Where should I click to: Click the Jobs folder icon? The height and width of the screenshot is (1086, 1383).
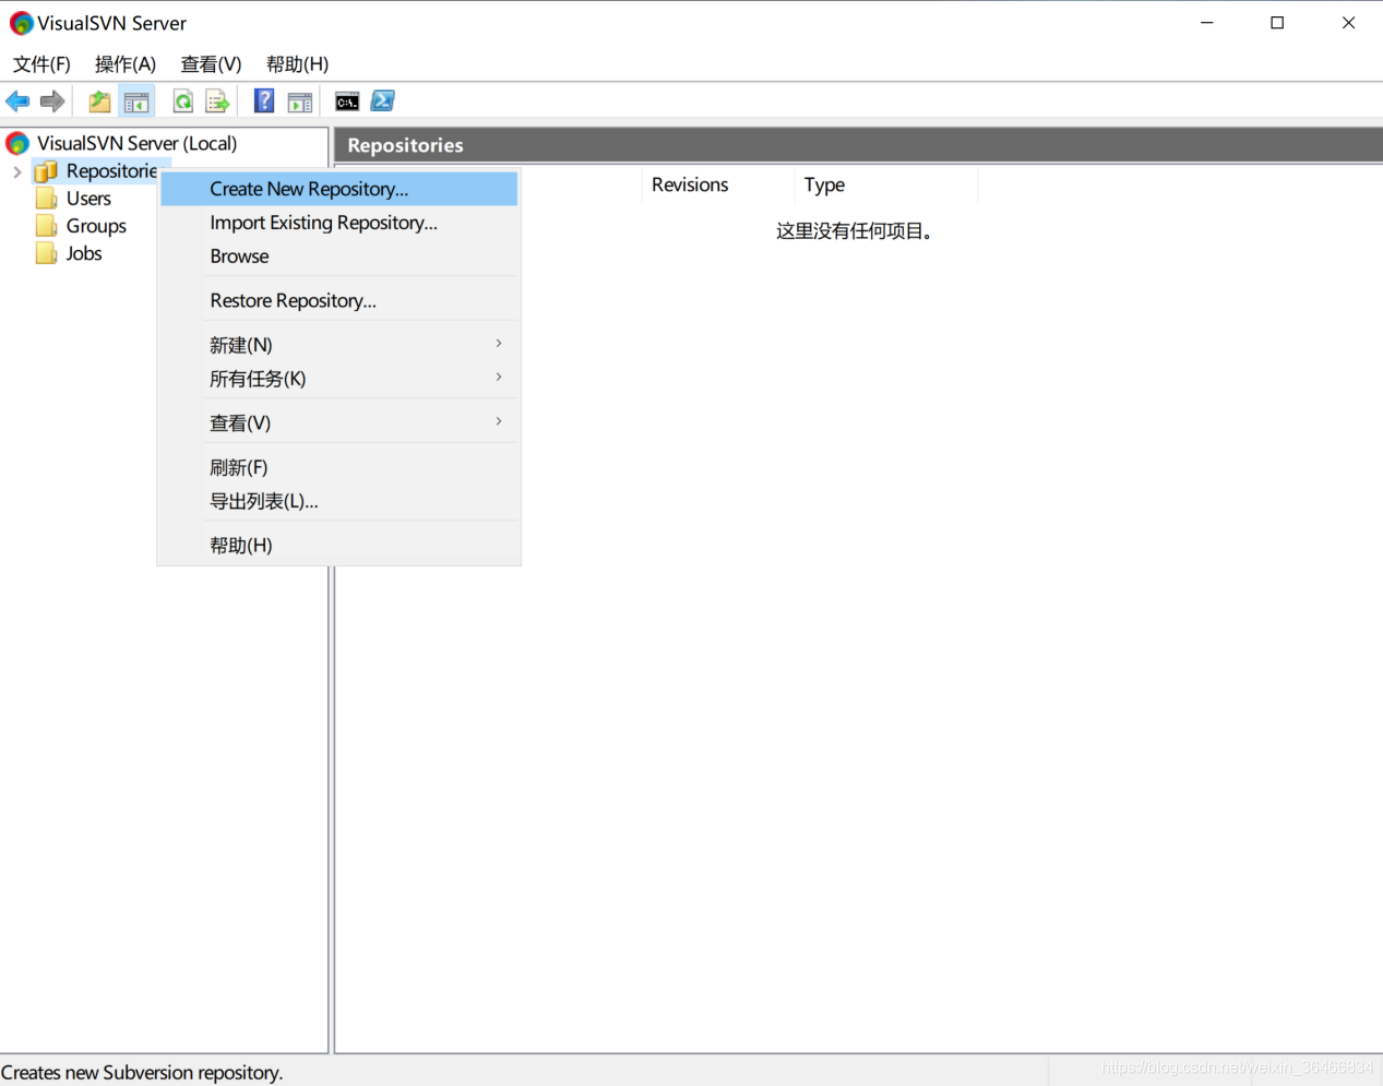tap(46, 253)
